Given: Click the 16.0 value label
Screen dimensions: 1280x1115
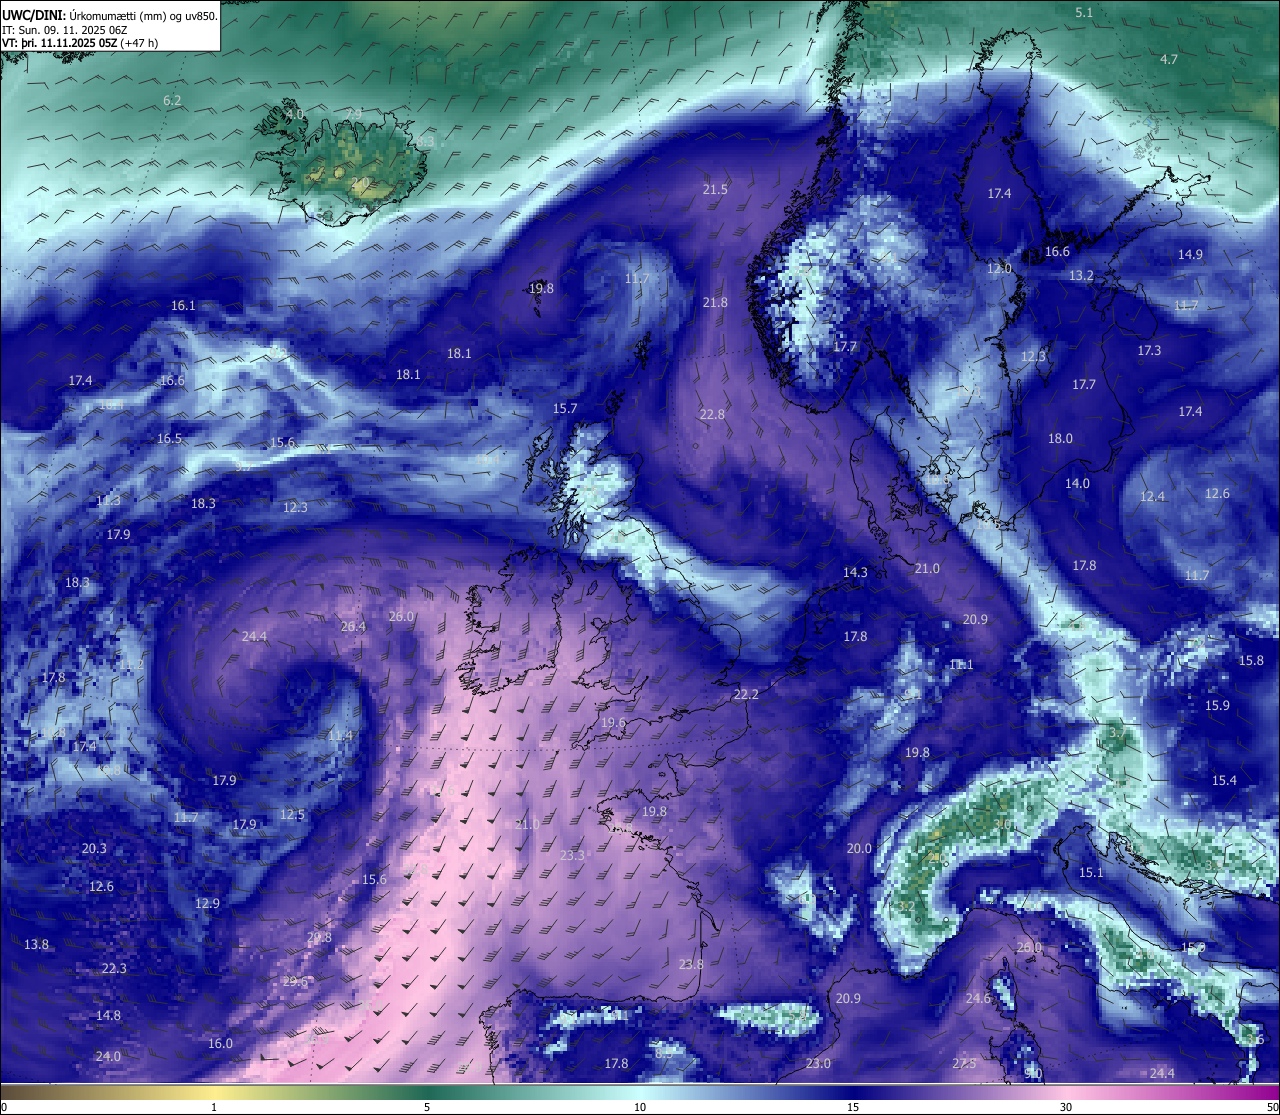Looking at the screenshot, I should pos(220,1043).
